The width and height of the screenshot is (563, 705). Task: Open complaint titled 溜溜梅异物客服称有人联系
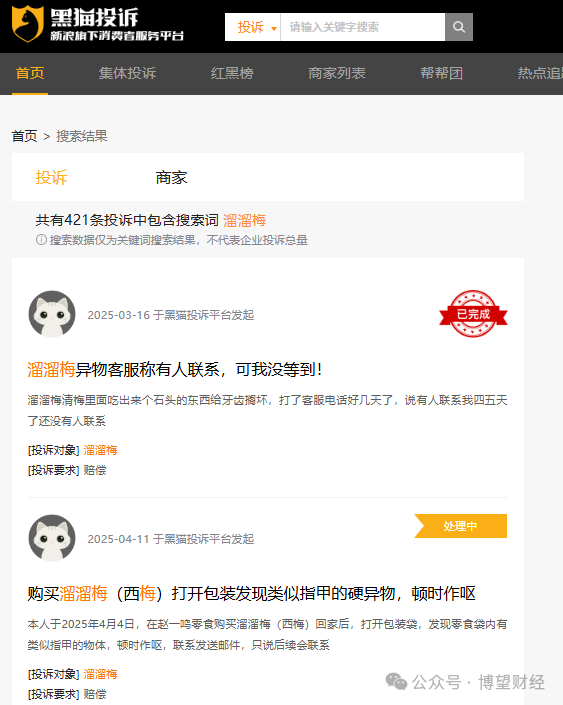pyautogui.click(x=175, y=370)
